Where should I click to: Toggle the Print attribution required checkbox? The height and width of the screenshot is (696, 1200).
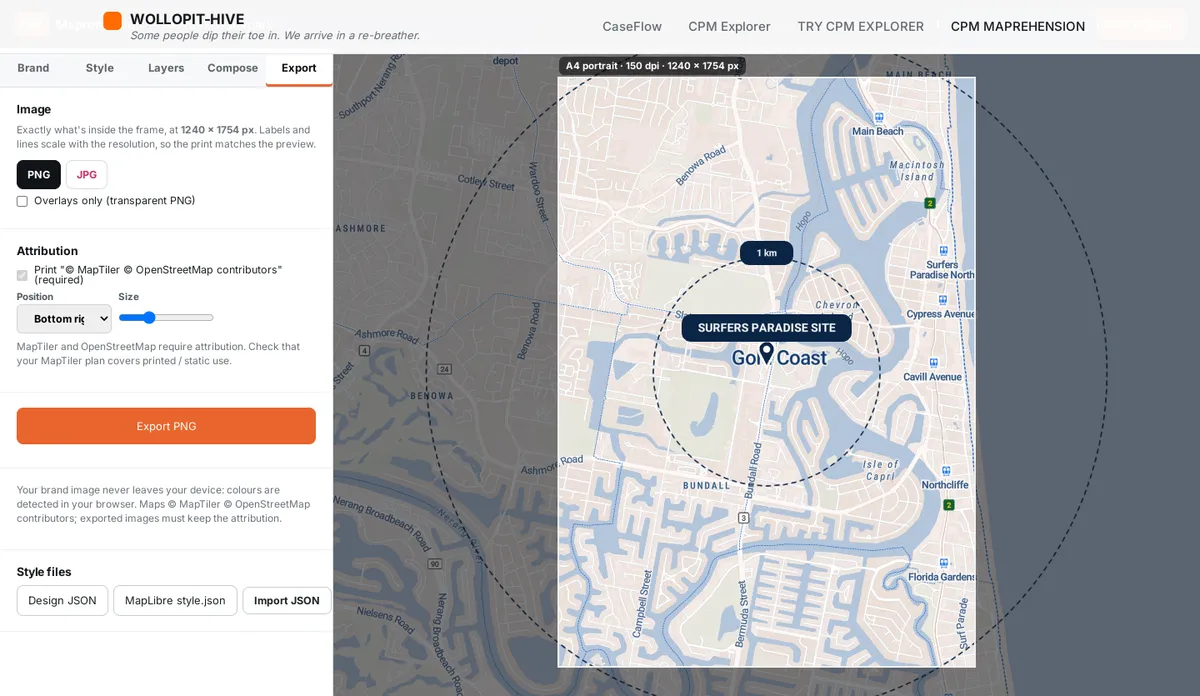pos(22,275)
